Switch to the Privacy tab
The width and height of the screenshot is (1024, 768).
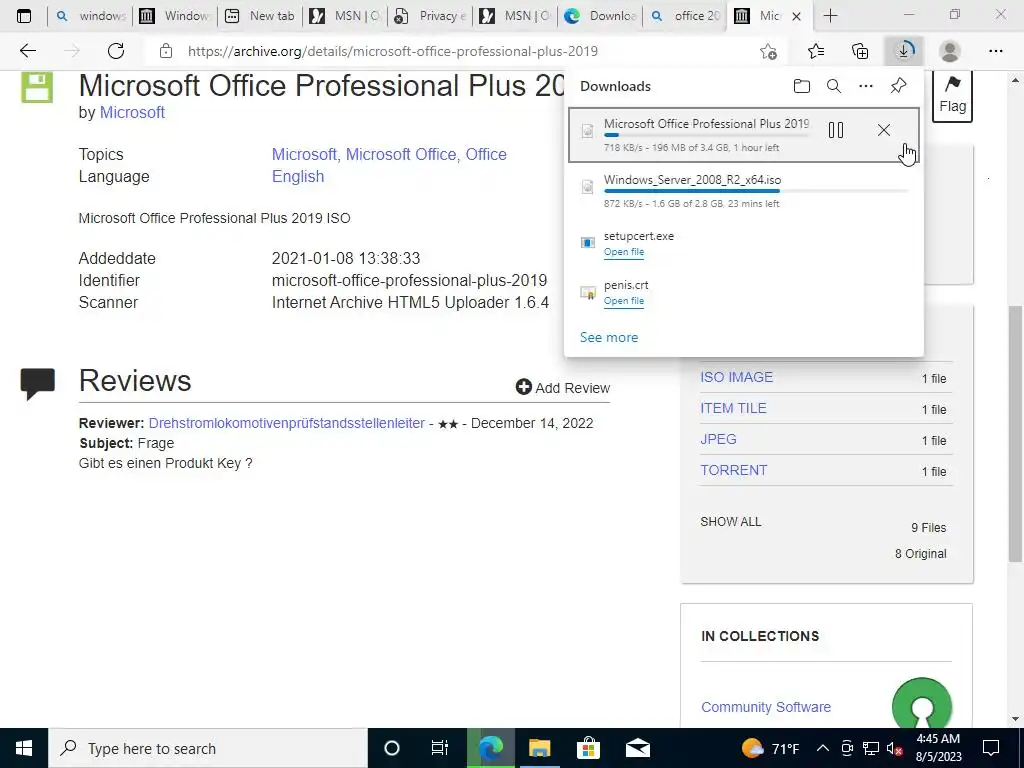click(x=430, y=16)
